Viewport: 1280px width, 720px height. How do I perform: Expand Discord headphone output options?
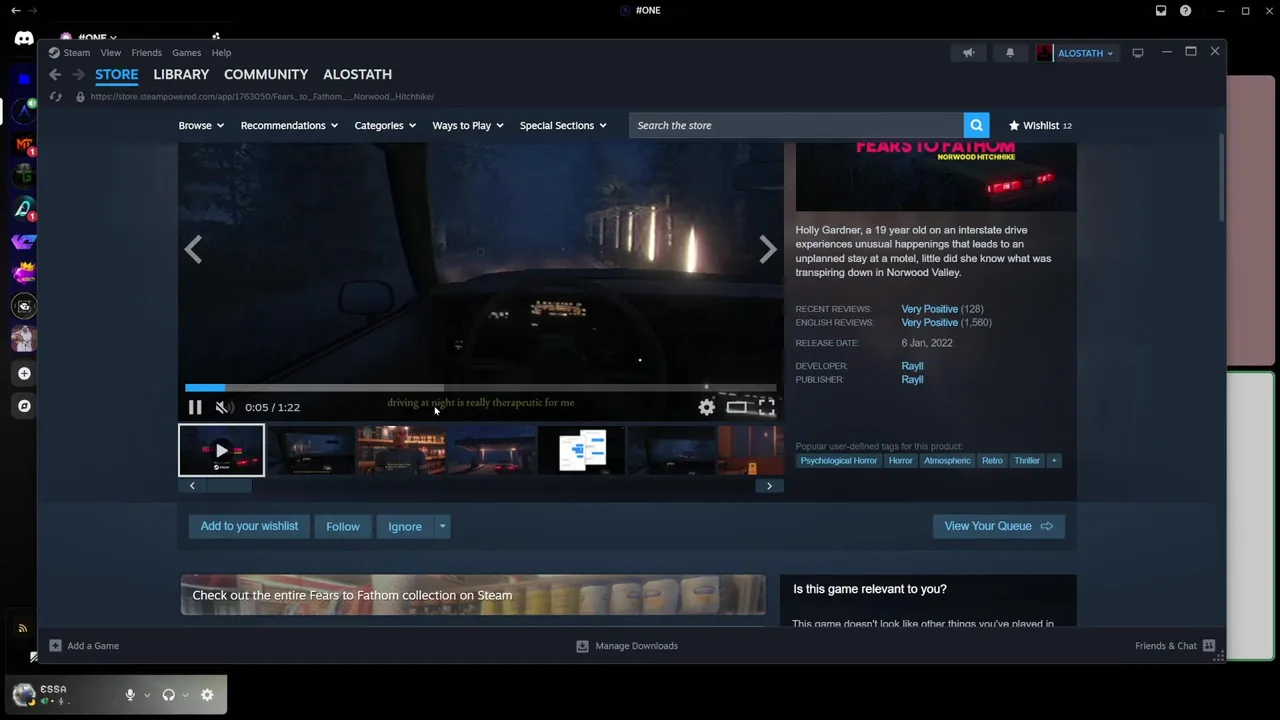[186, 695]
